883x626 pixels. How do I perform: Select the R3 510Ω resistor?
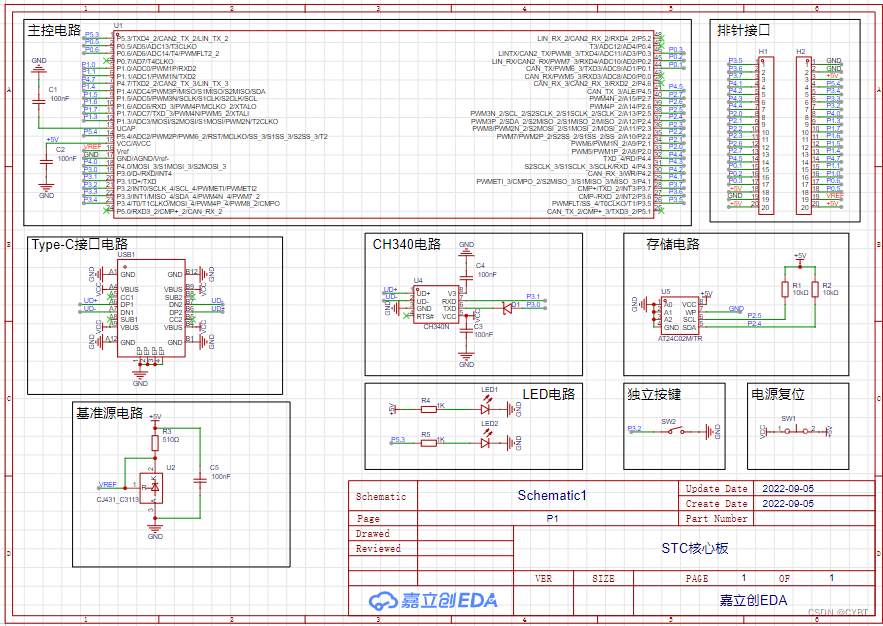(x=155, y=442)
